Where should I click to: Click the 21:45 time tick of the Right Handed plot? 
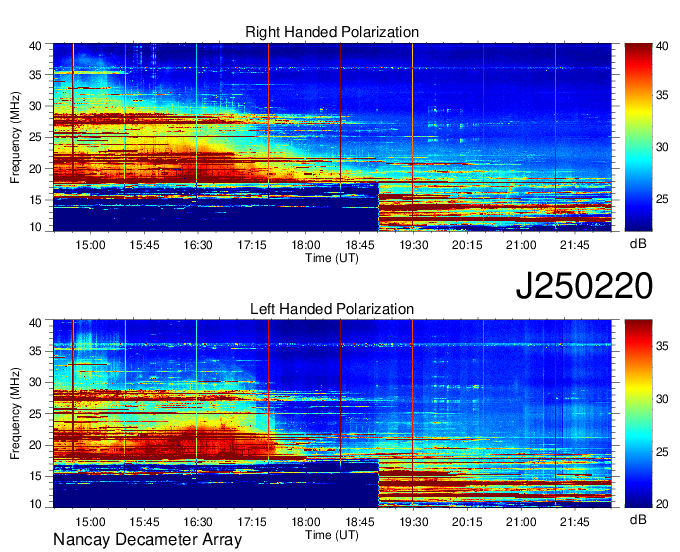575,245
